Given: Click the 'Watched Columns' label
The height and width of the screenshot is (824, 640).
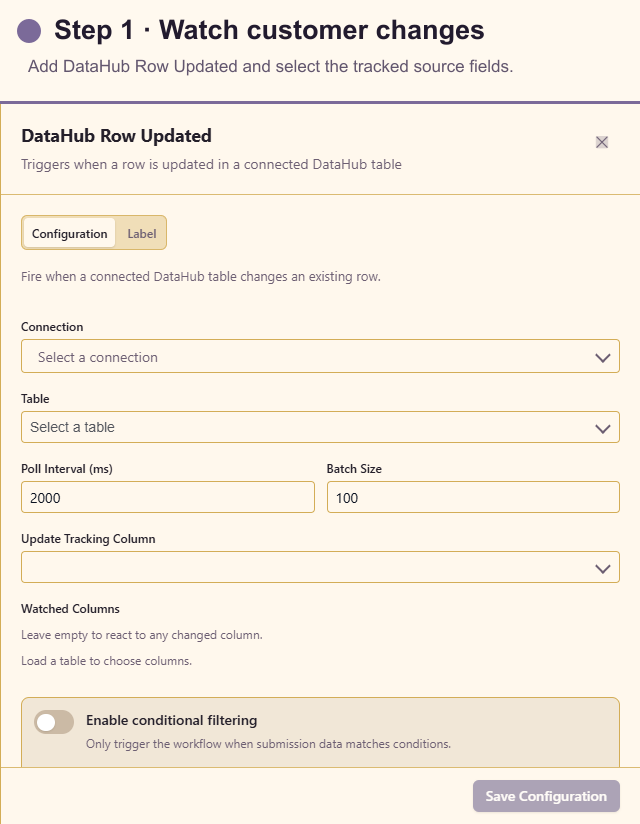Looking at the screenshot, I should tap(70, 609).
